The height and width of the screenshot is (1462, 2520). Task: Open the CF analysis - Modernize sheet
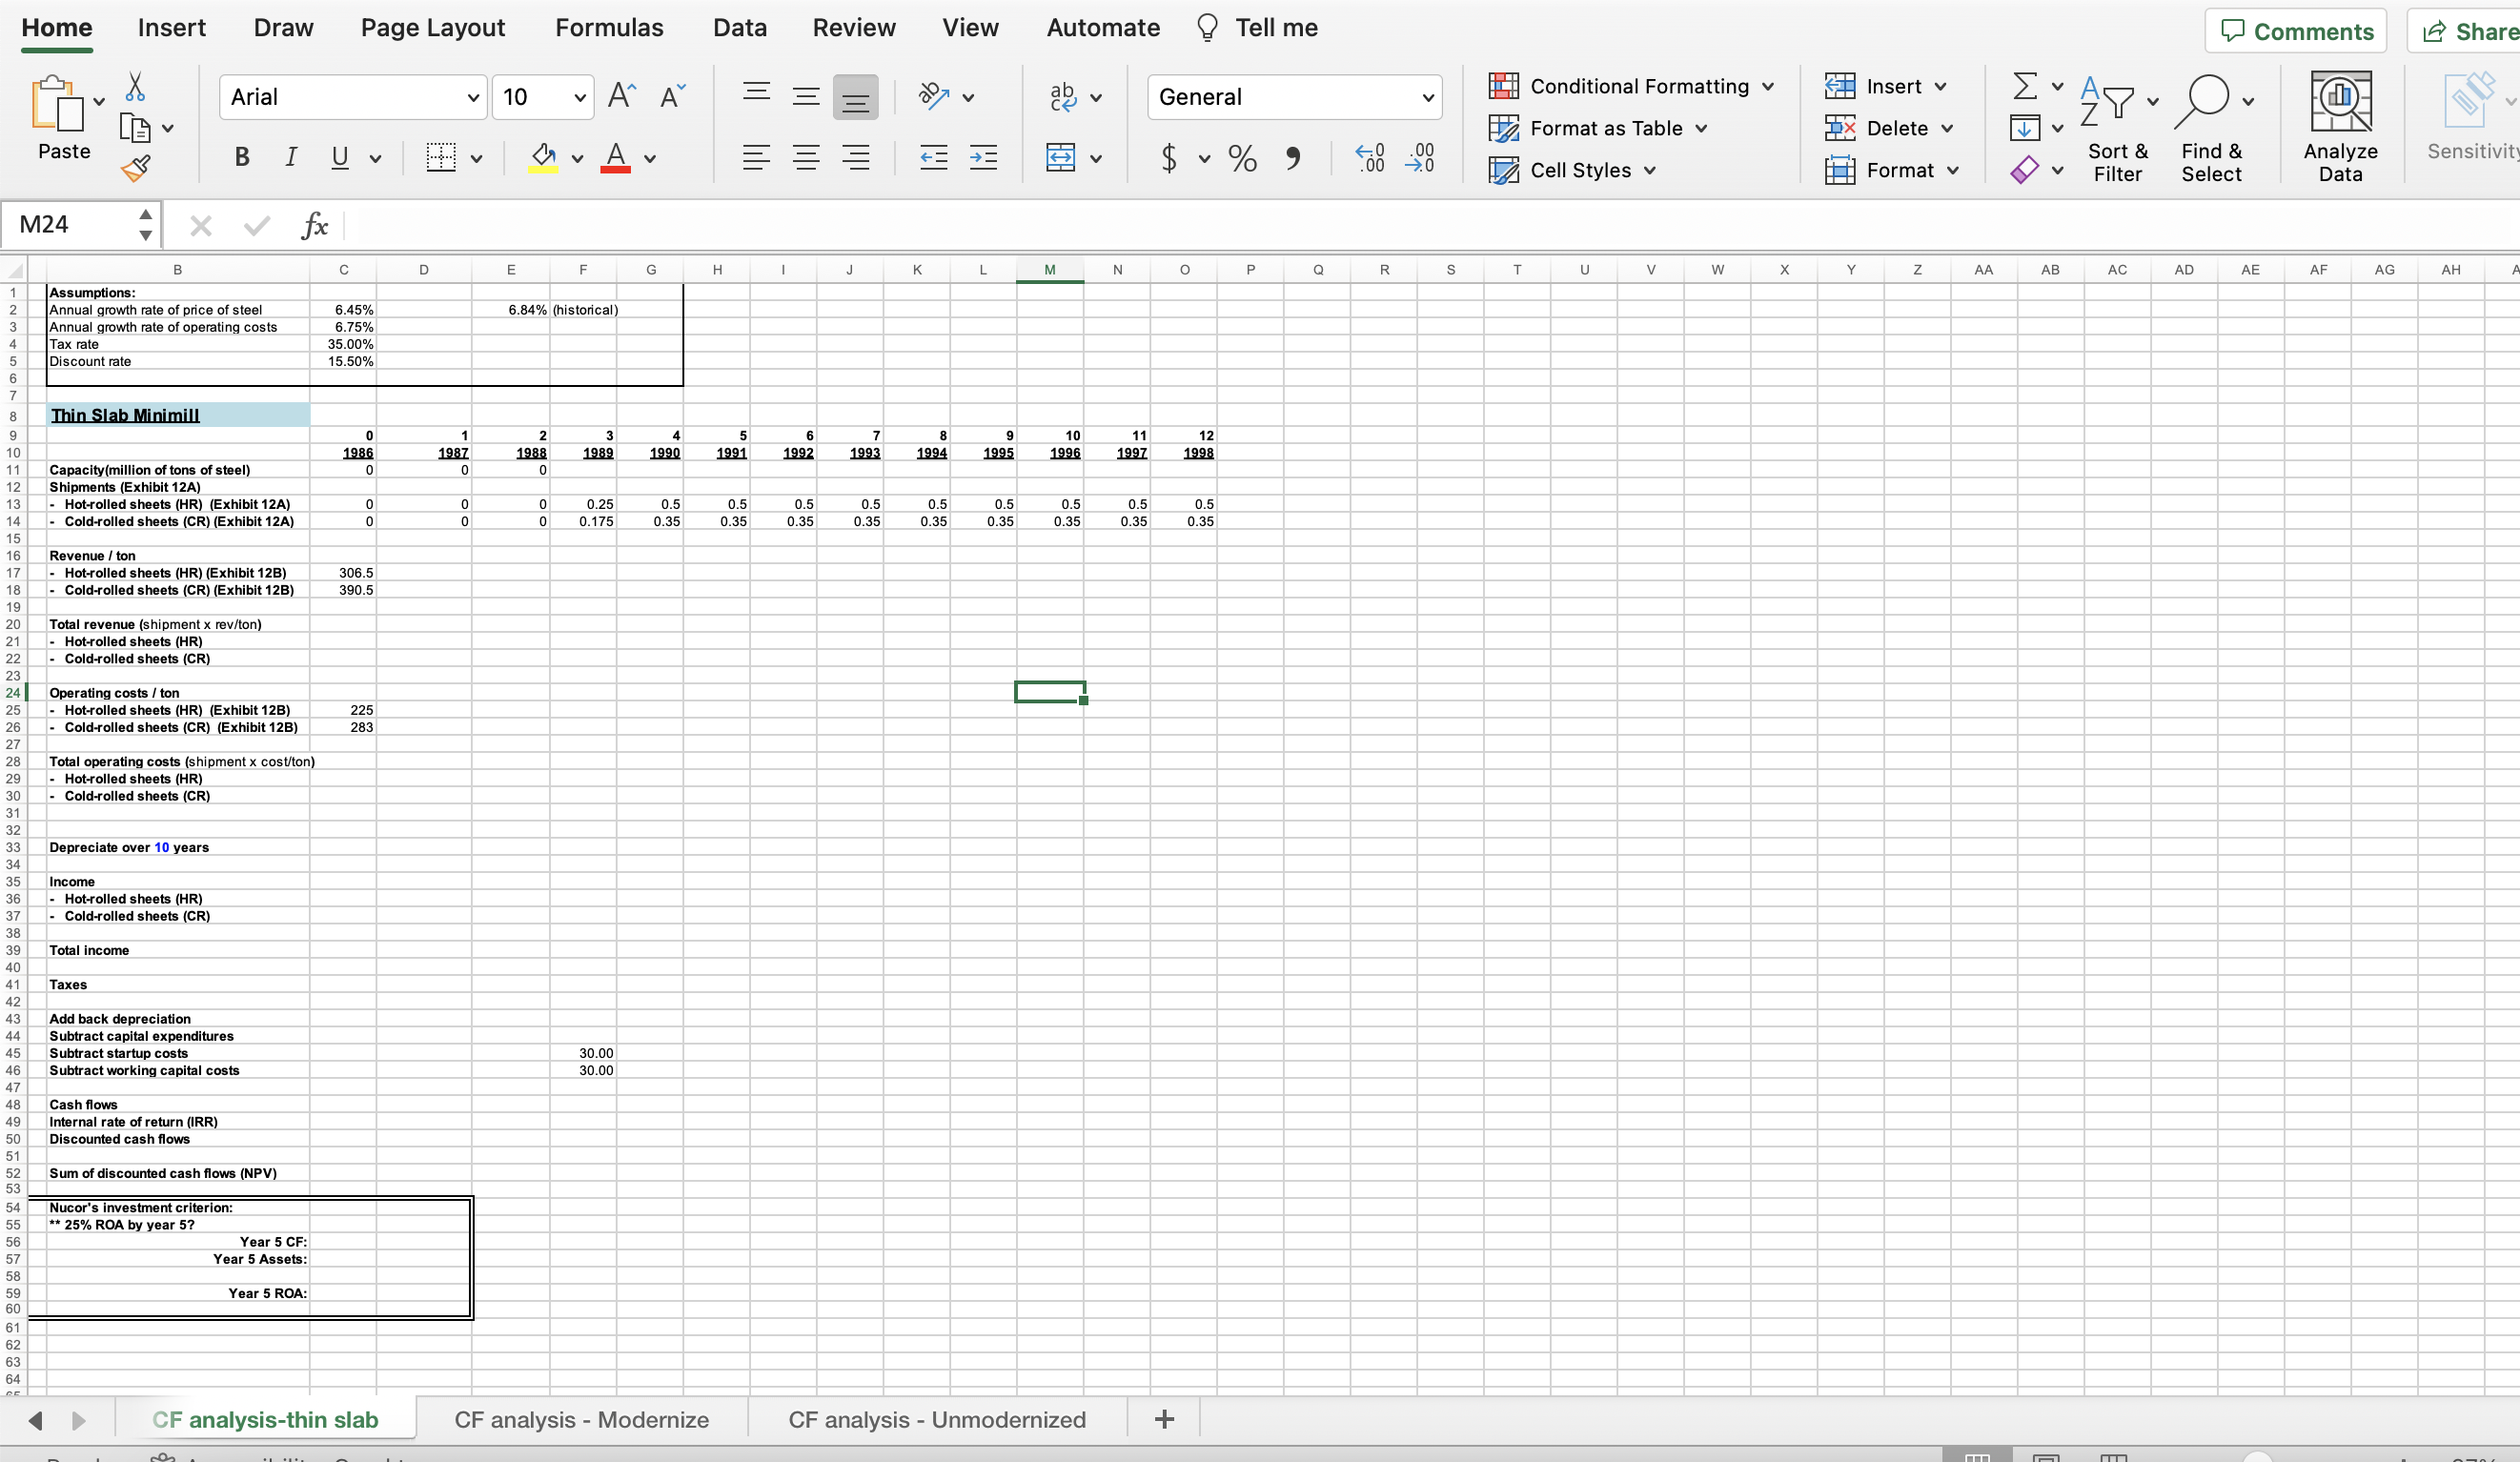[x=581, y=1419]
